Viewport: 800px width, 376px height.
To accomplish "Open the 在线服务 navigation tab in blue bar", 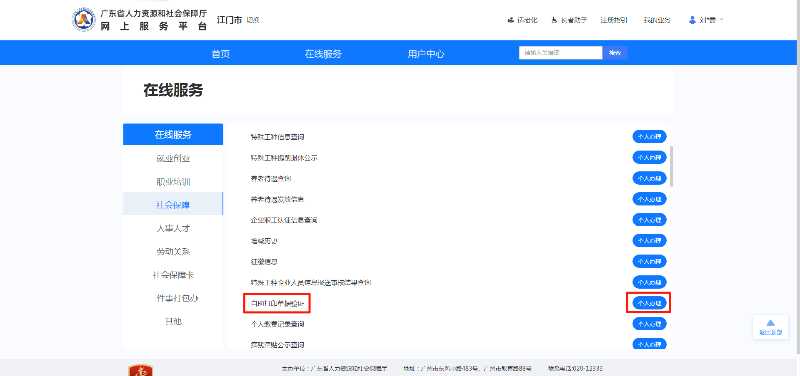I will coord(323,54).
